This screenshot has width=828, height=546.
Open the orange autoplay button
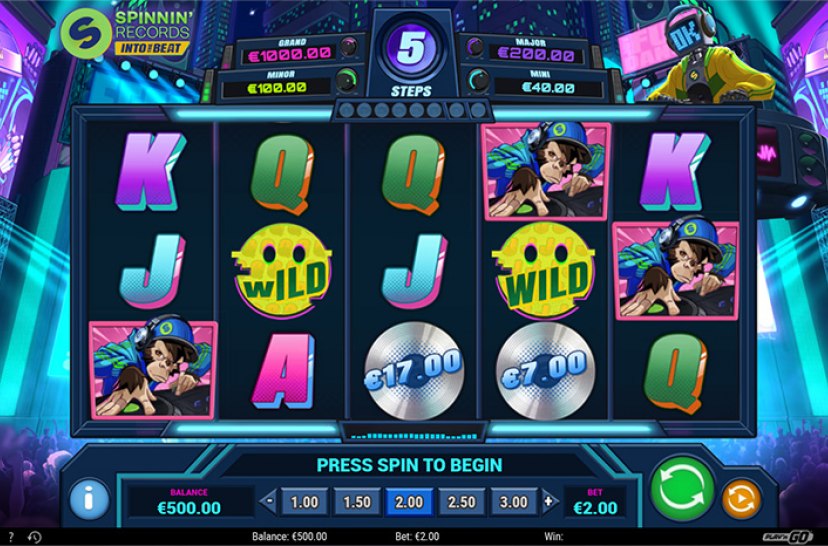(741, 498)
